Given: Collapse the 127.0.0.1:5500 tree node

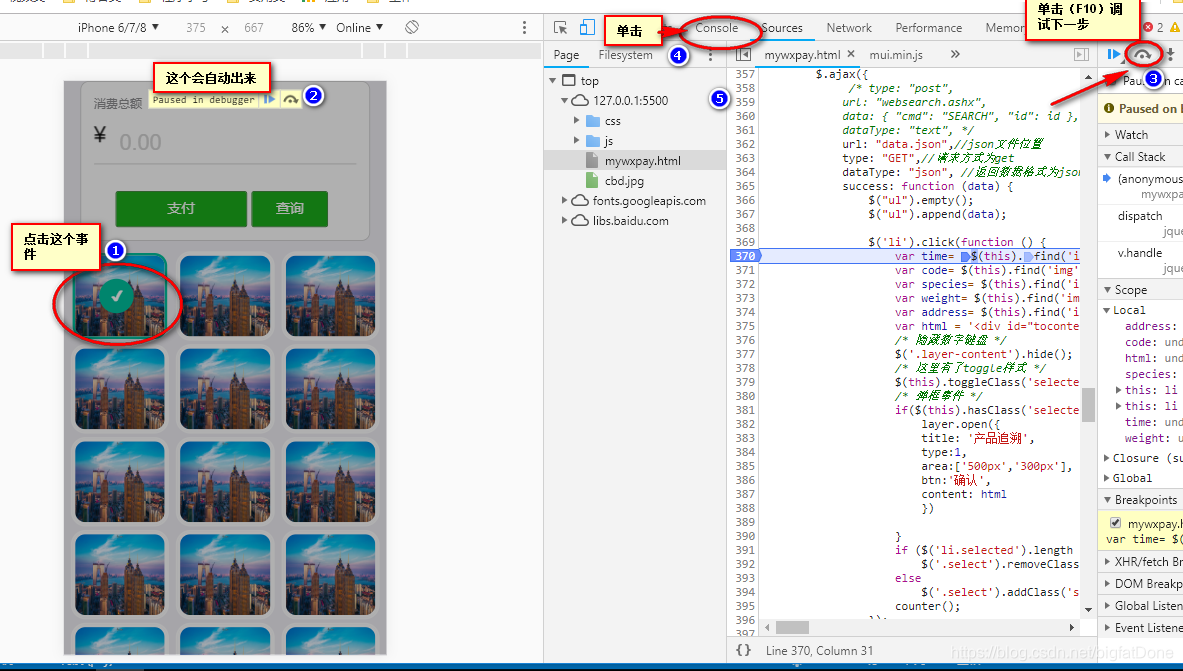Looking at the screenshot, I should pos(564,100).
